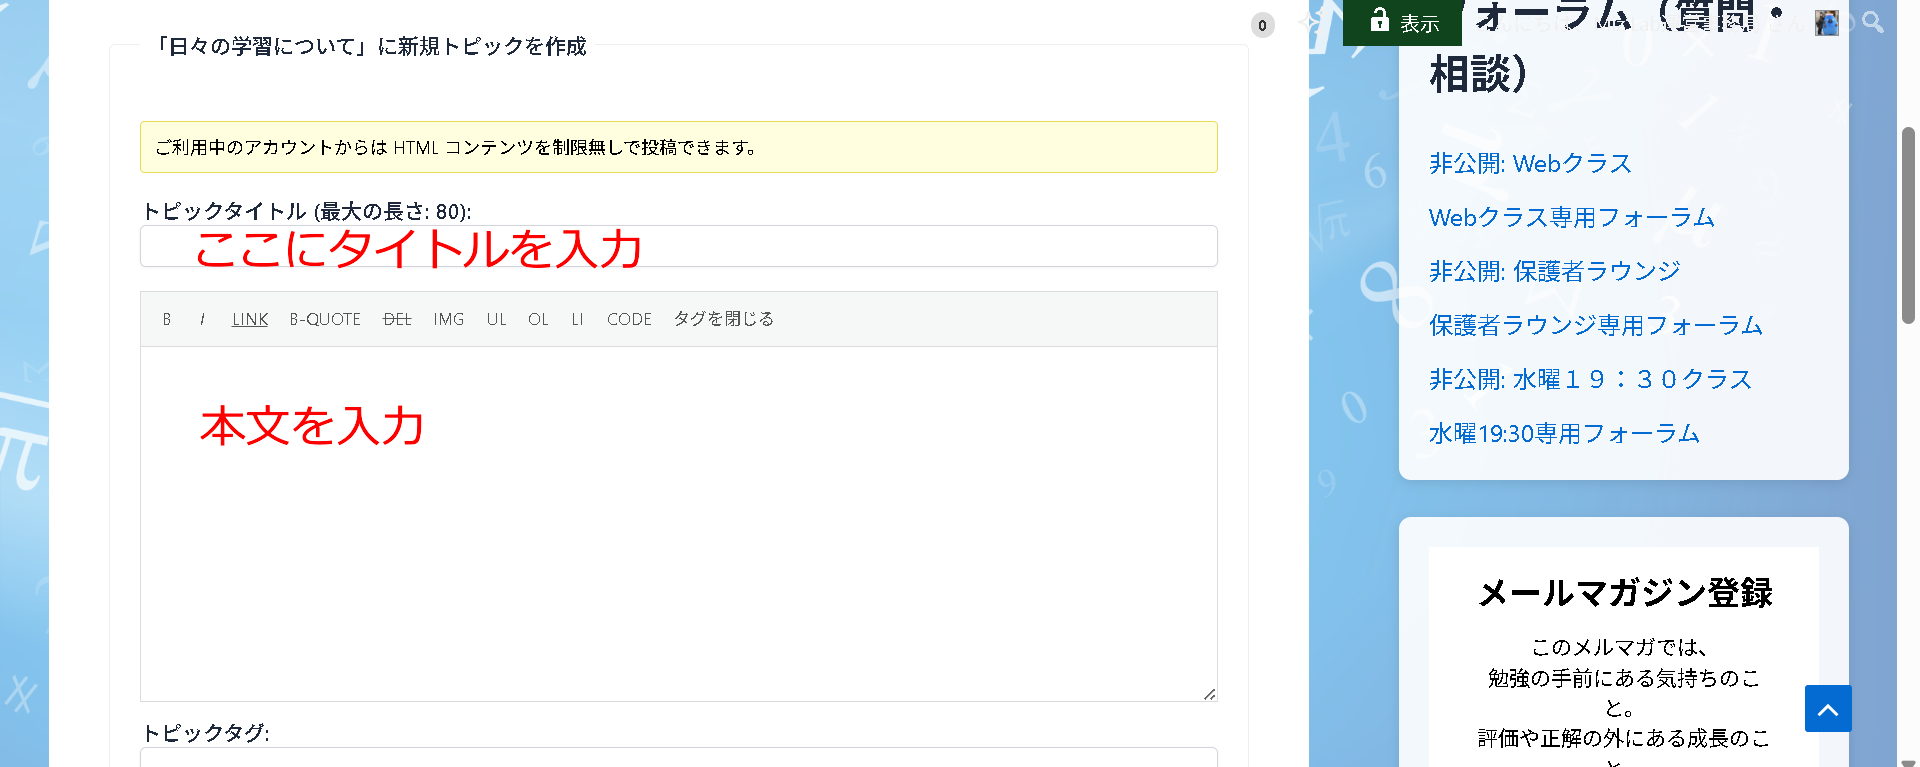Open 保護者ラウンジ専用フォーラム link

click(1596, 325)
